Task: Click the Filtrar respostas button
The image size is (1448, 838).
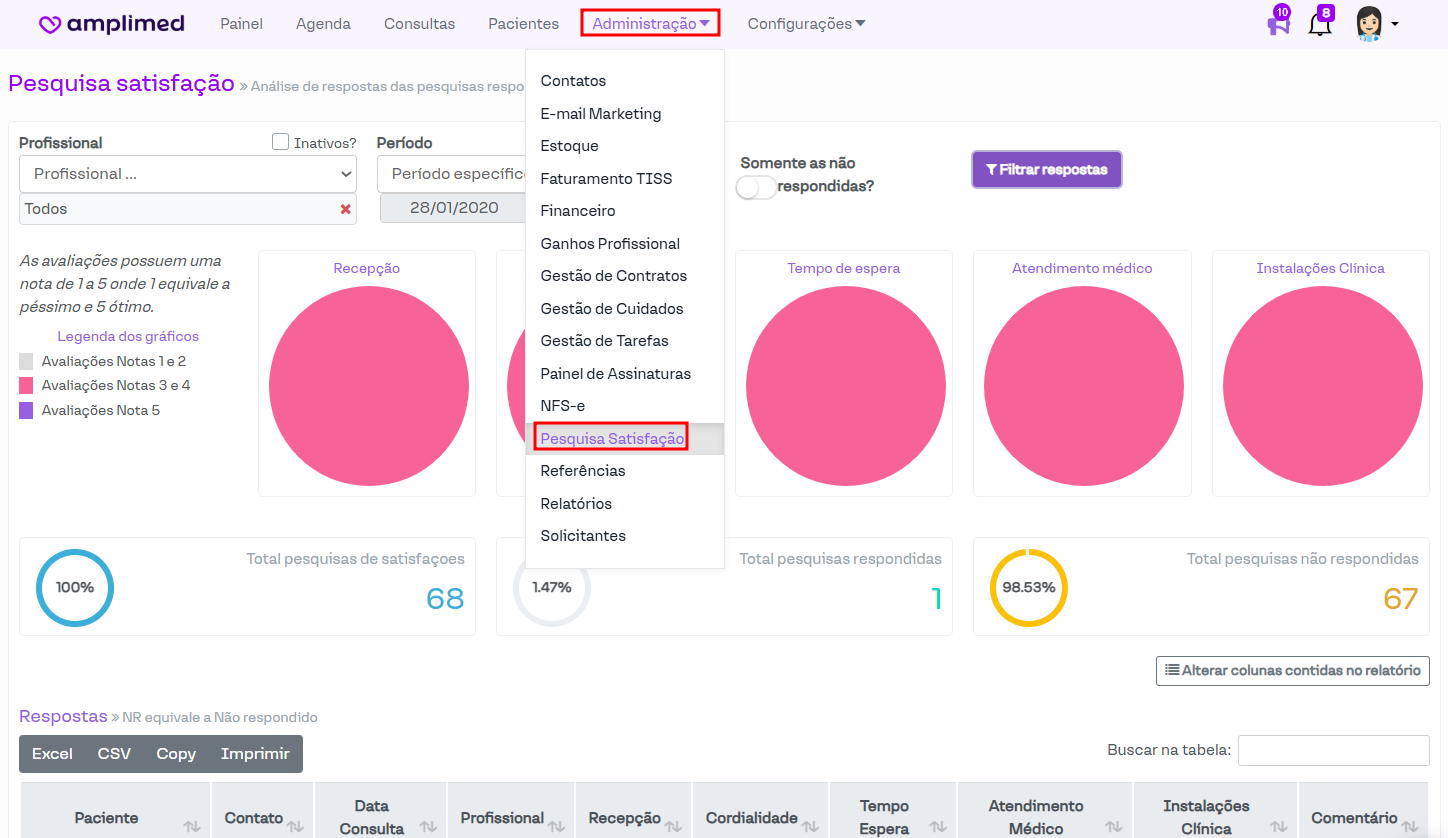Action: [x=1046, y=170]
